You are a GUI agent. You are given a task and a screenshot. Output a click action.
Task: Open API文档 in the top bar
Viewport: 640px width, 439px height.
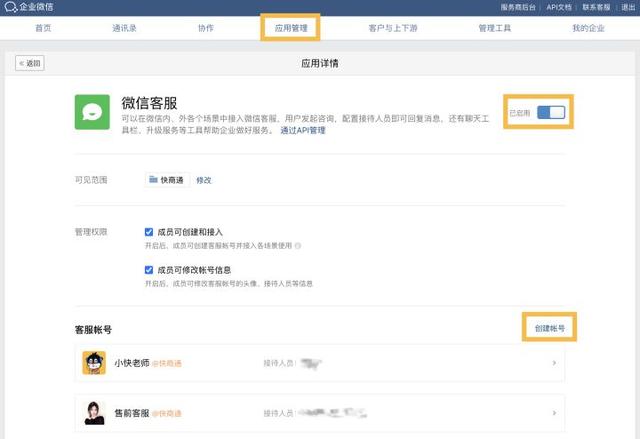[x=559, y=7]
